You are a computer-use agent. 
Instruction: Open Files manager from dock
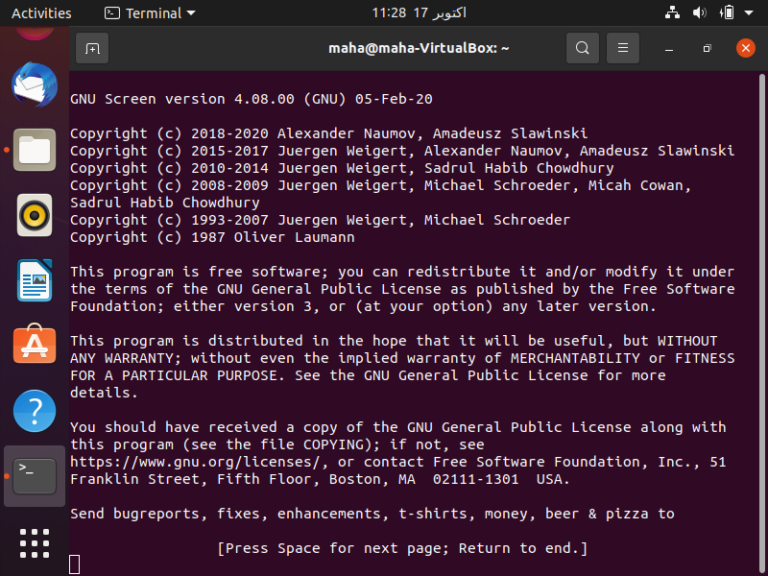click(34, 150)
